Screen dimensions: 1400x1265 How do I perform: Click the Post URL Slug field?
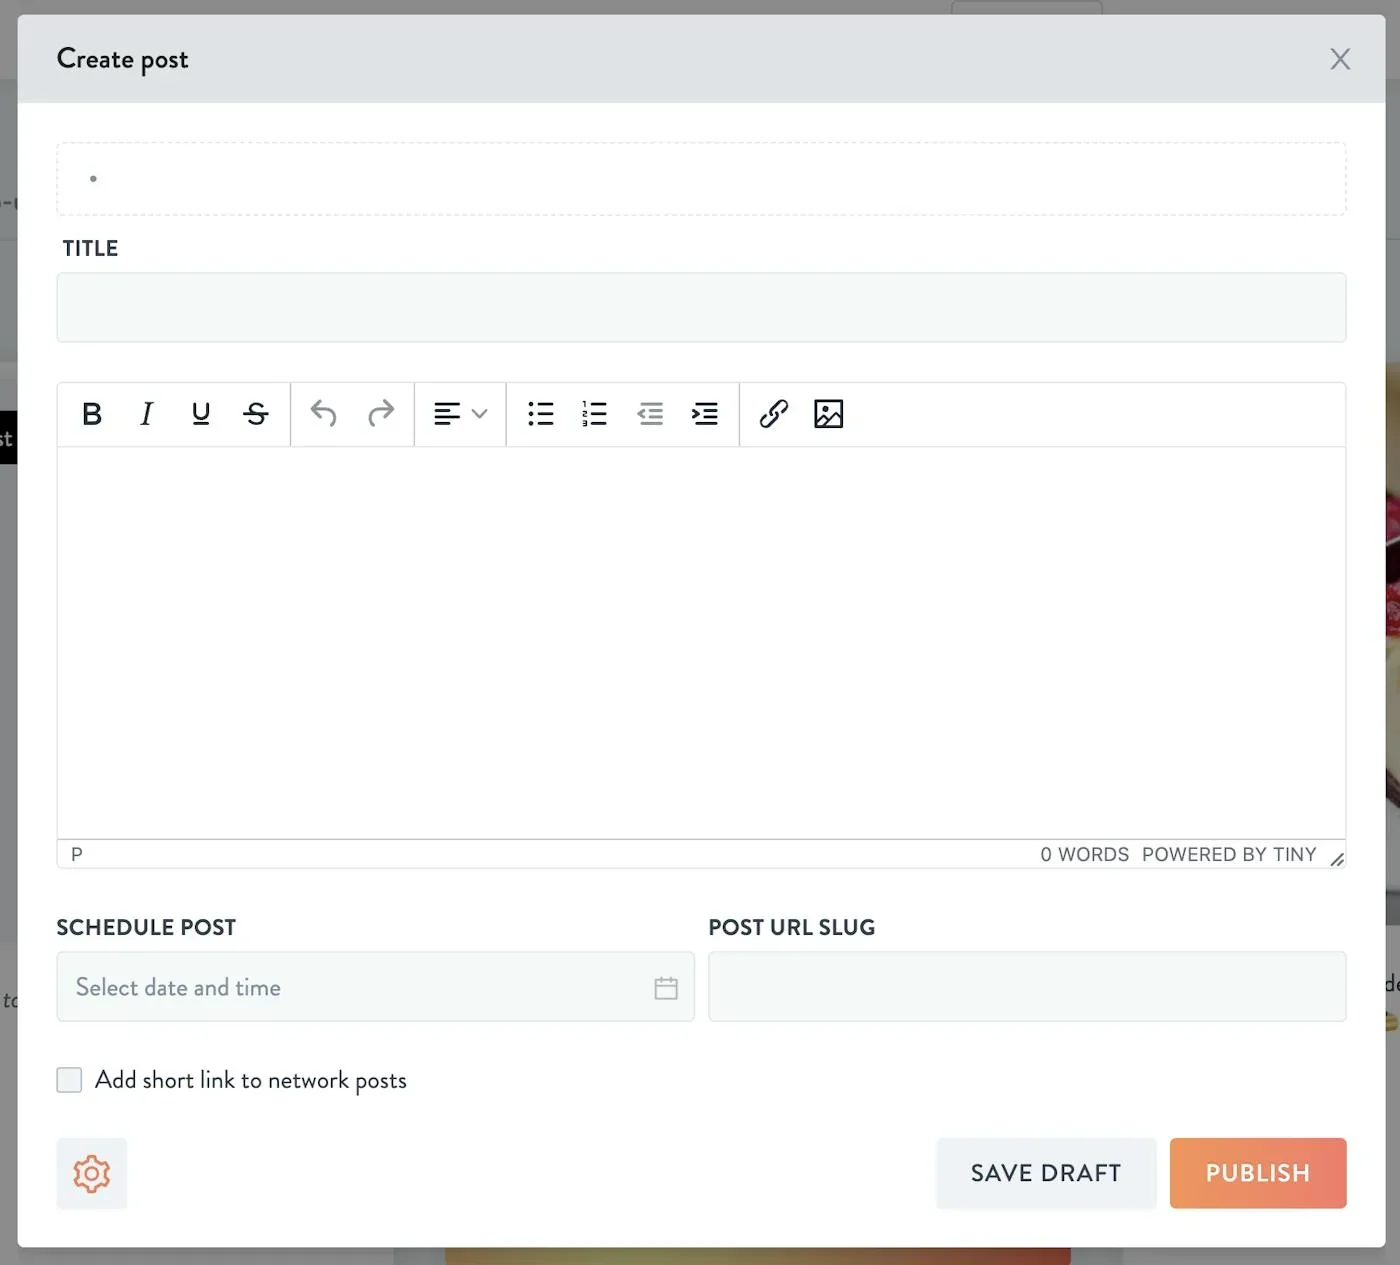pos(1027,987)
